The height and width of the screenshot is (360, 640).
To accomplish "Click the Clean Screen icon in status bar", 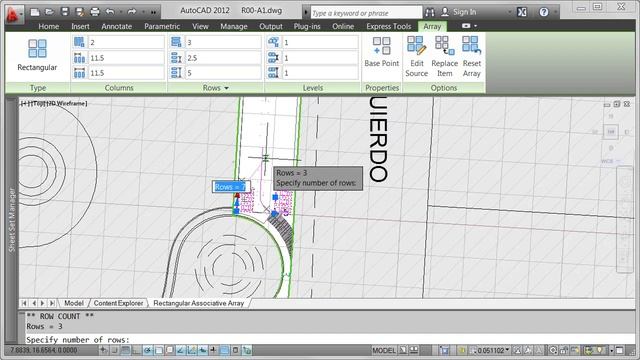I will tap(619, 350).
